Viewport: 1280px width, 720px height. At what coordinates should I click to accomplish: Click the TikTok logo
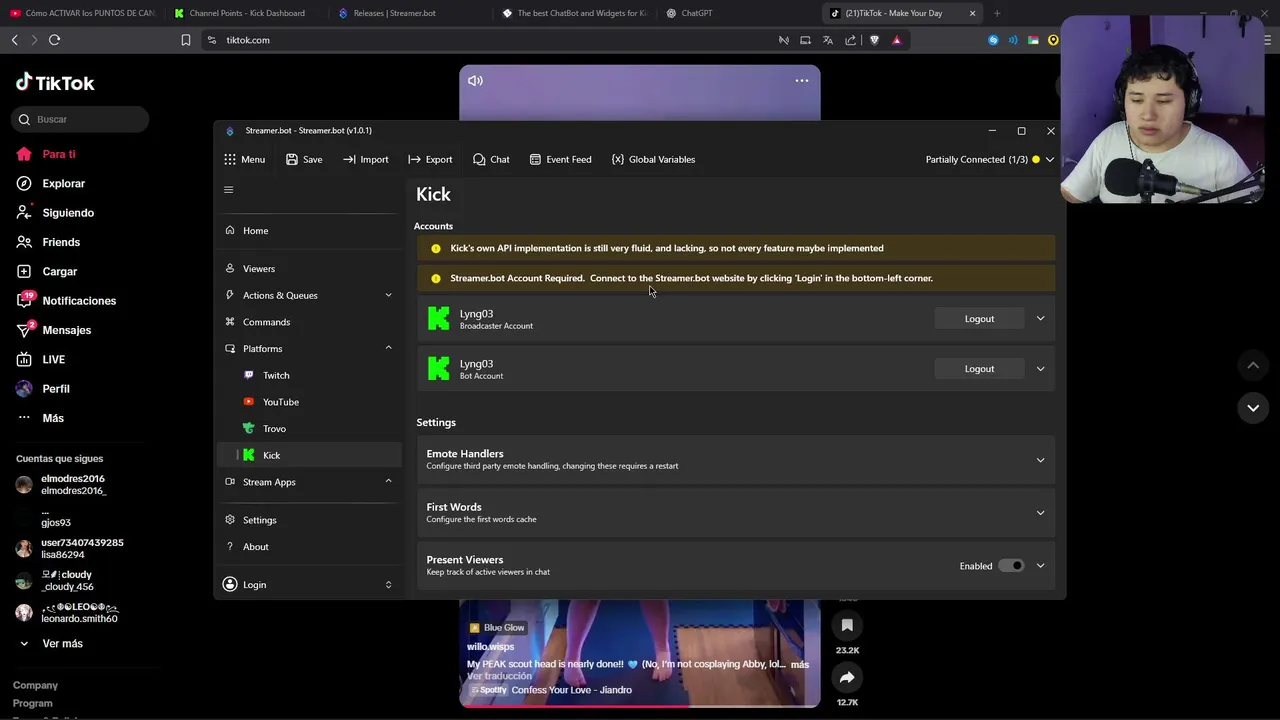pos(55,83)
